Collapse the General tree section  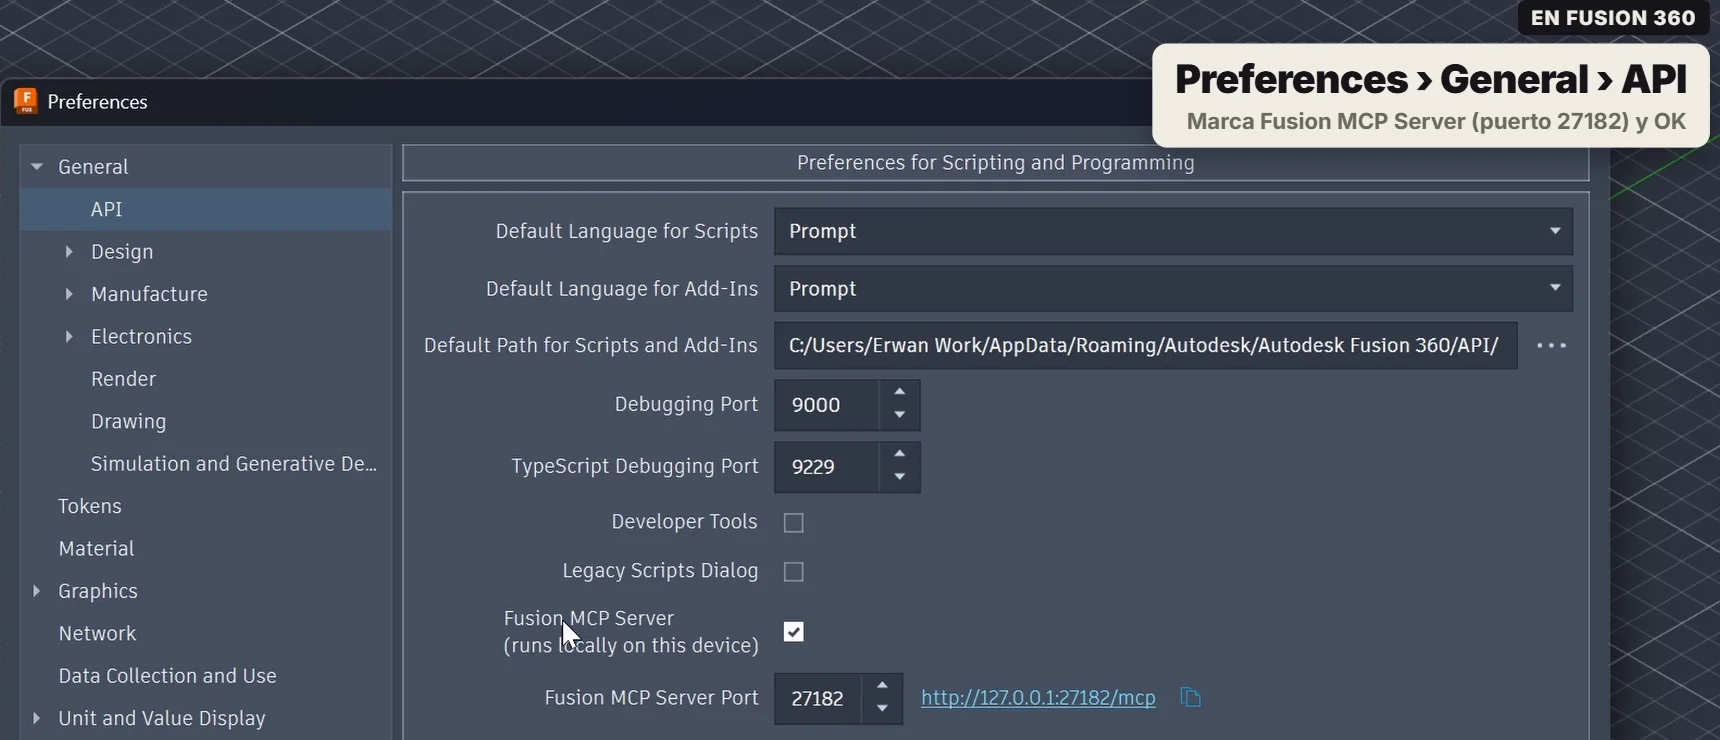tap(37, 167)
